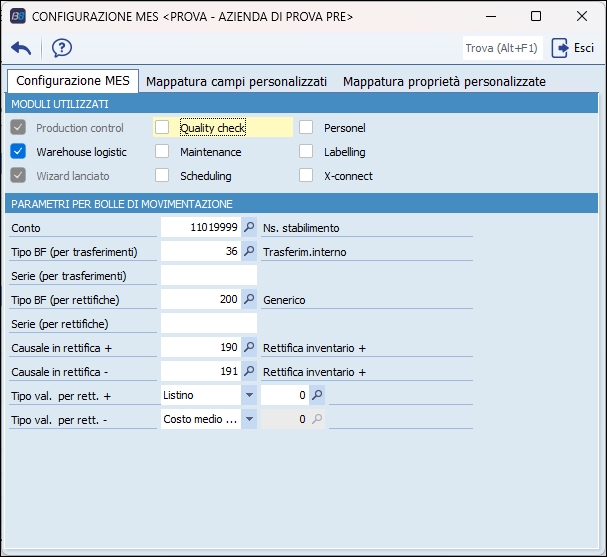
Task: Open Mappatura proprietà personalizzate tab
Action: [444, 82]
